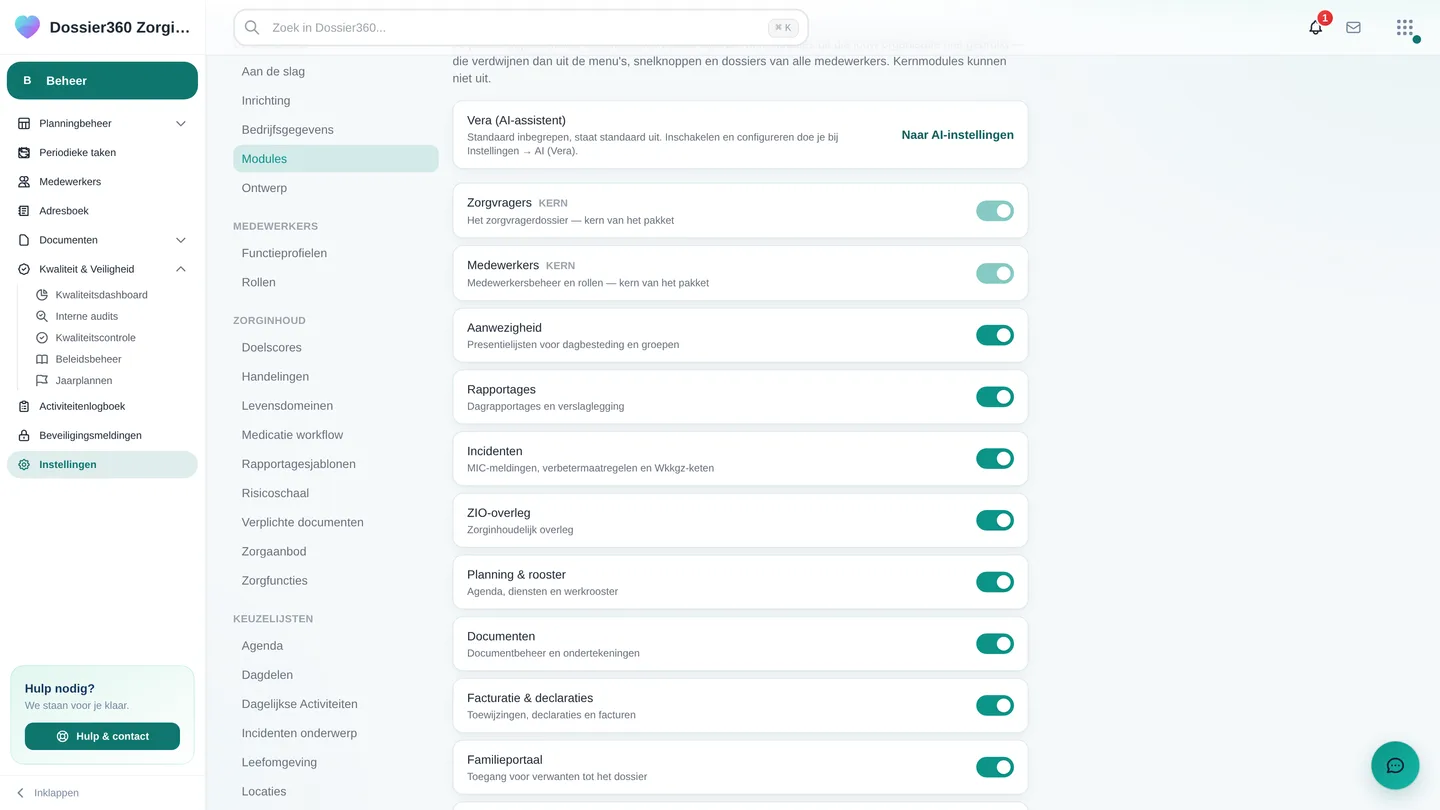This screenshot has height=810, width=1440.
Task: Disable the Aanwezigheid module toggle
Action: pyautogui.click(x=995, y=335)
